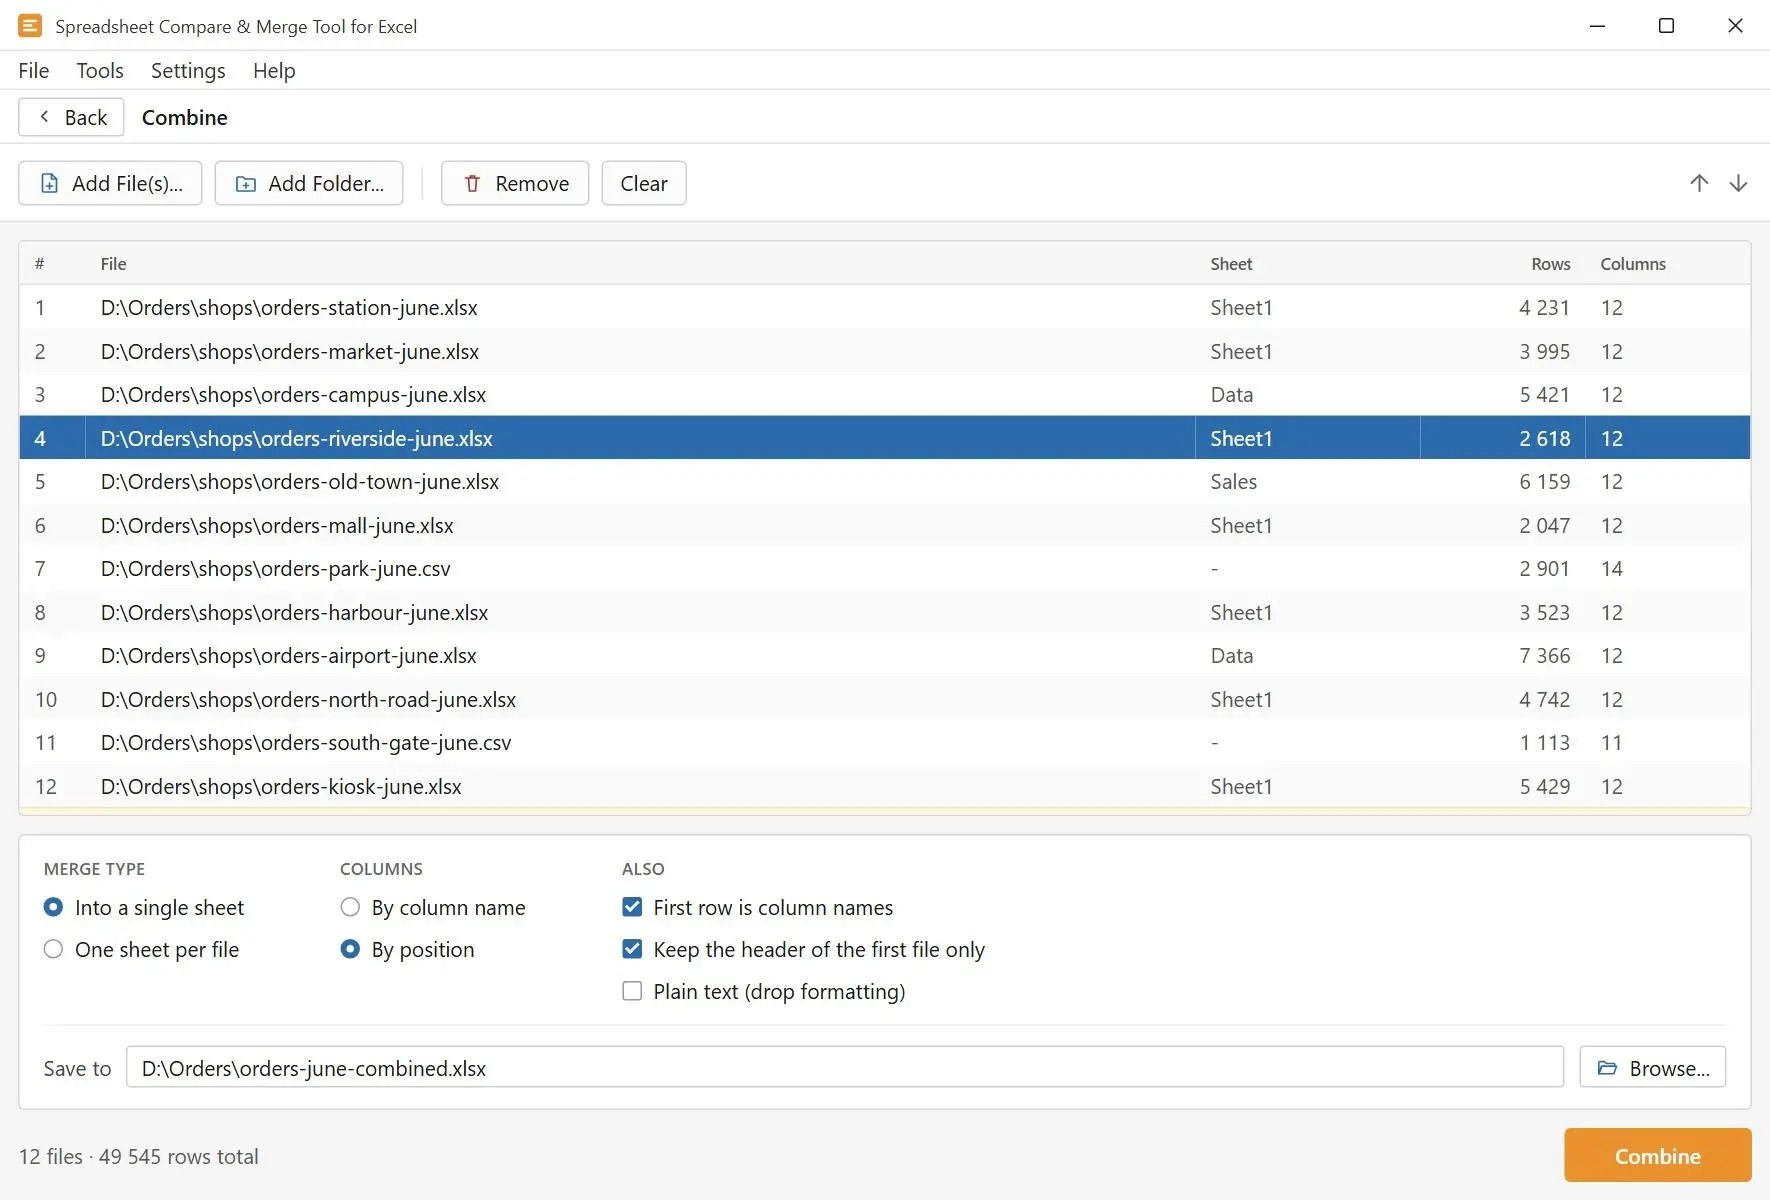
Task: Open the Tools menu
Action: [x=100, y=70]
